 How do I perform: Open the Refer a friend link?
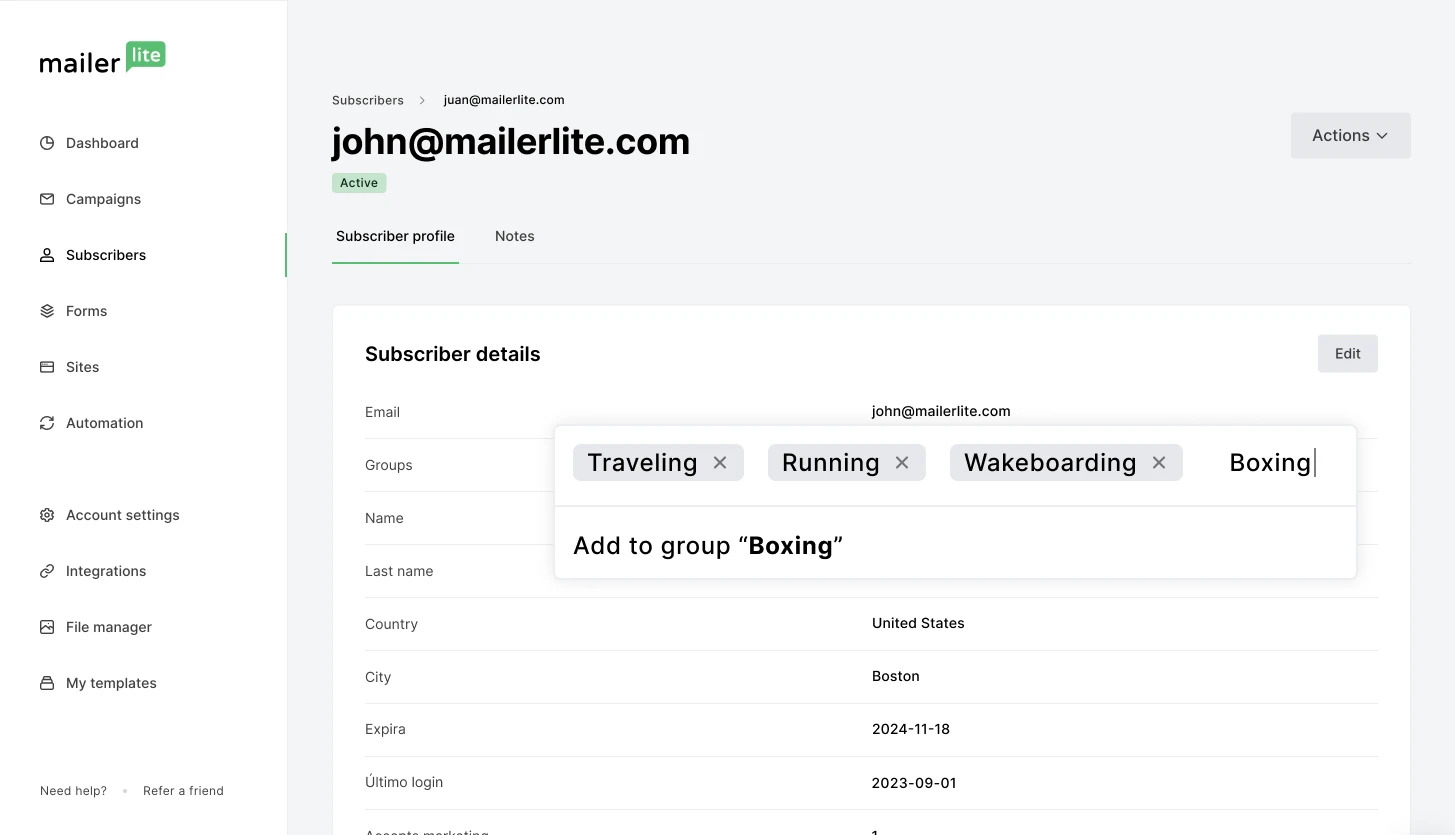click(183, 791)
